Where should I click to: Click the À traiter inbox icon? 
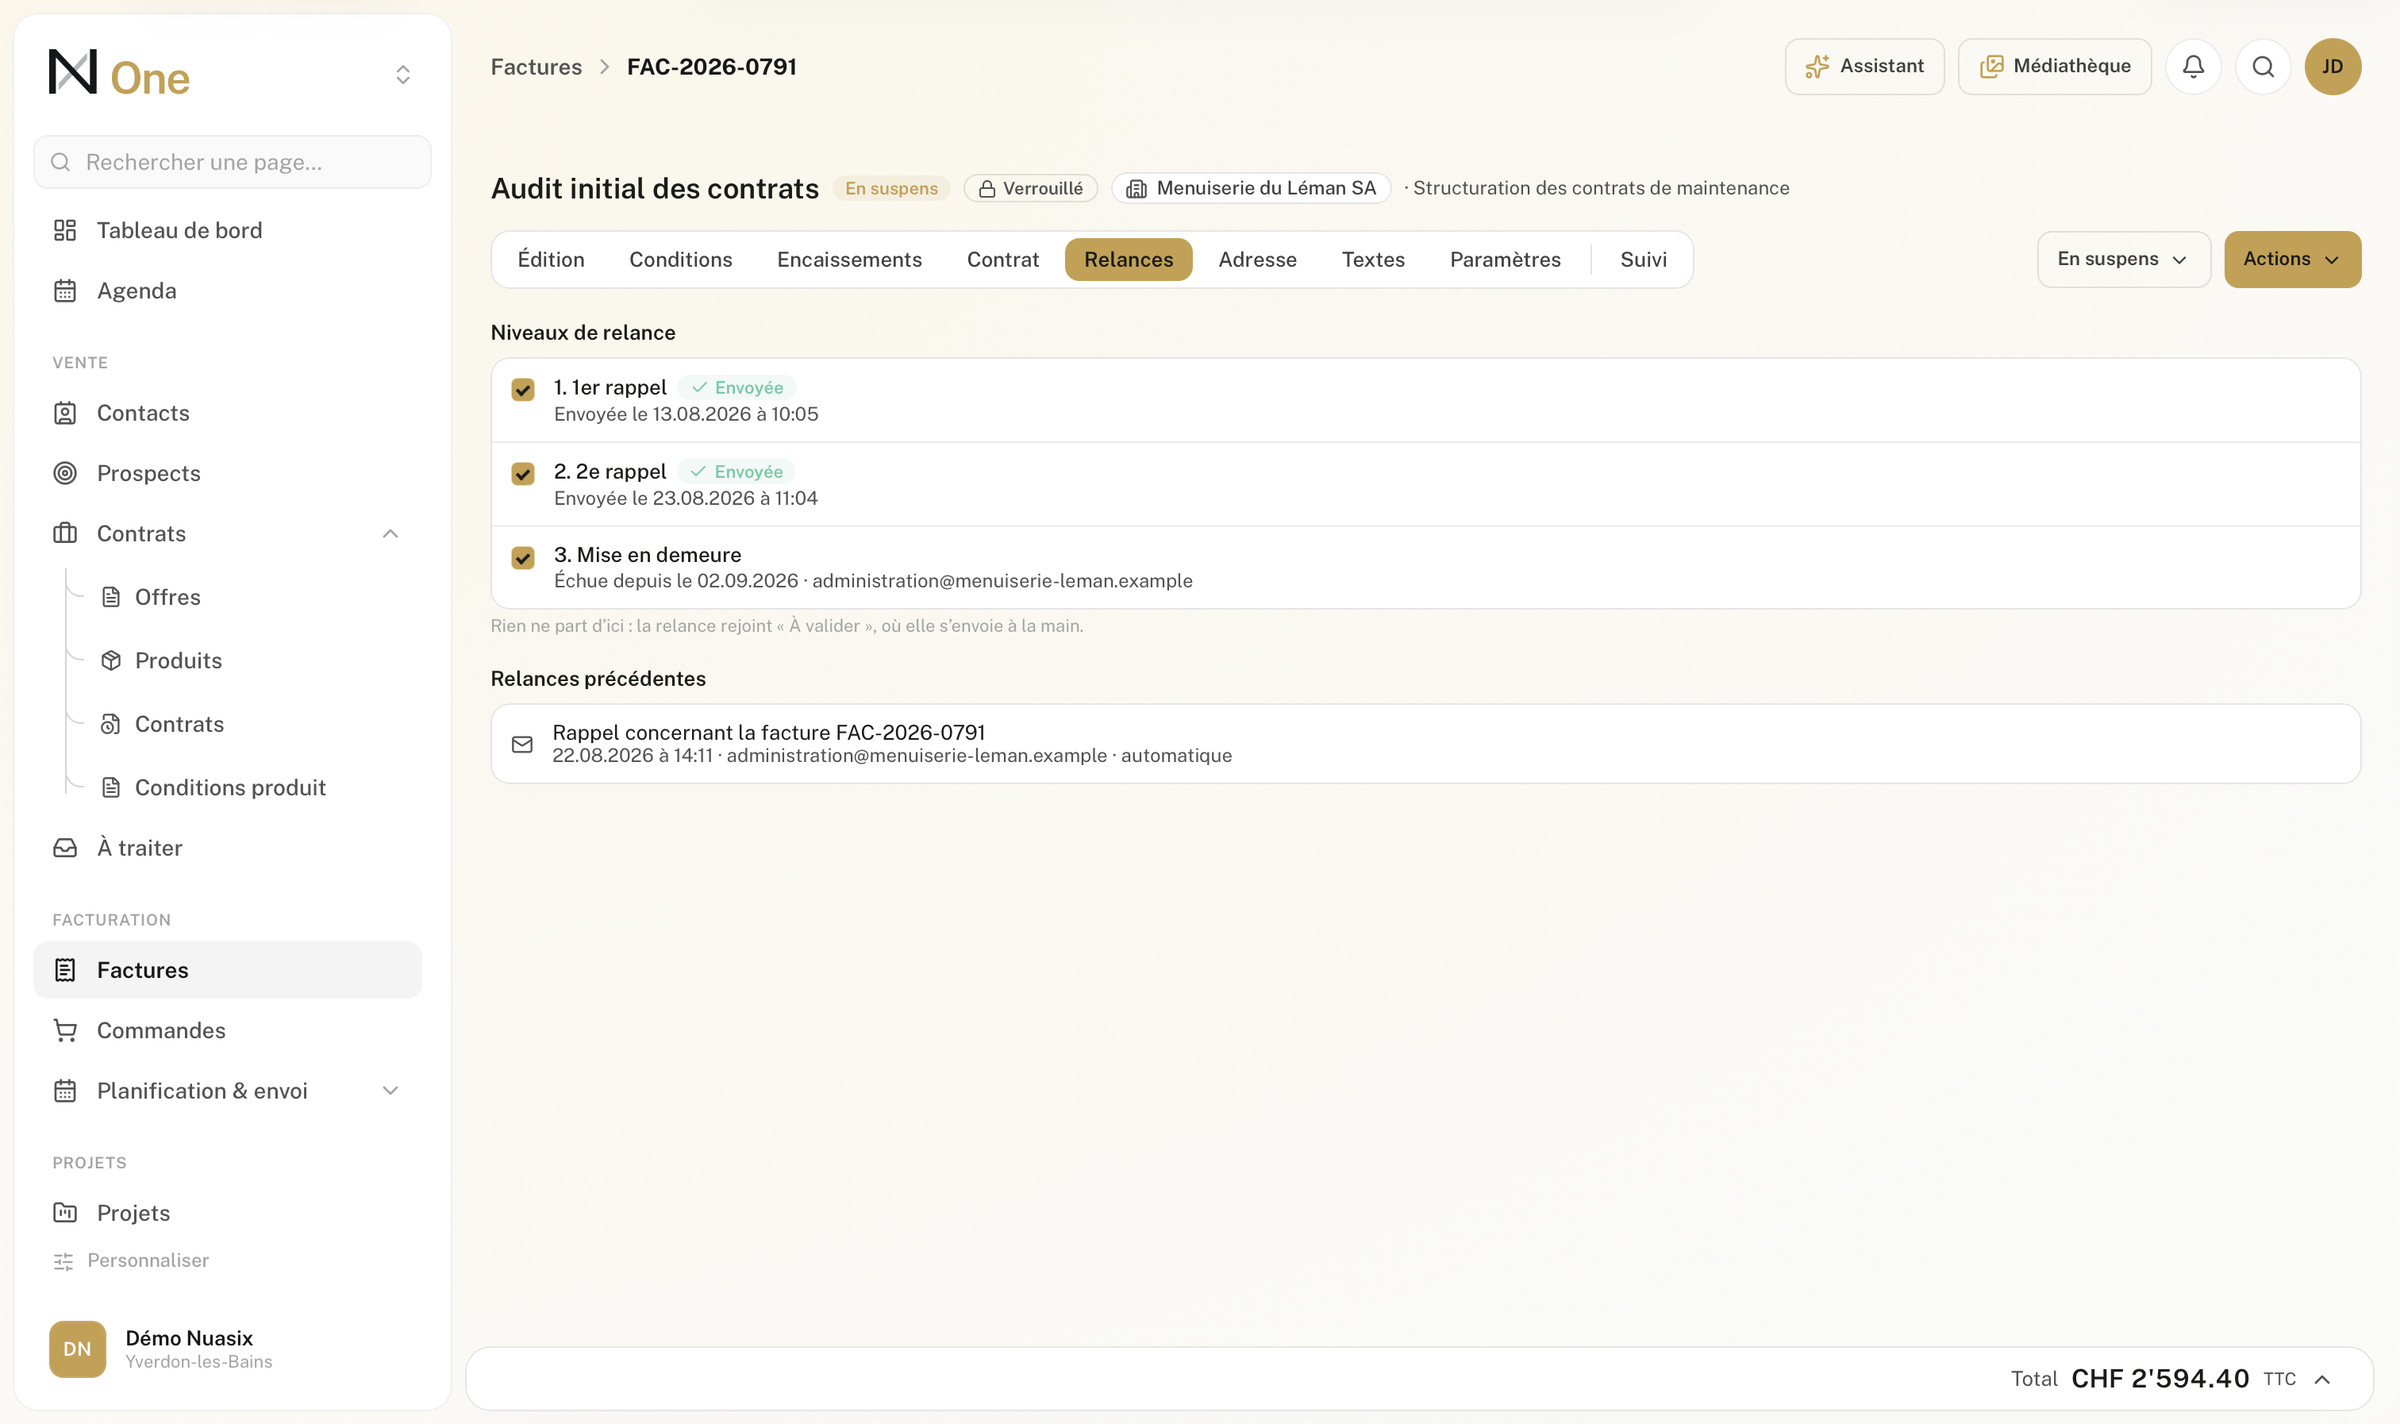pos(65,848)
